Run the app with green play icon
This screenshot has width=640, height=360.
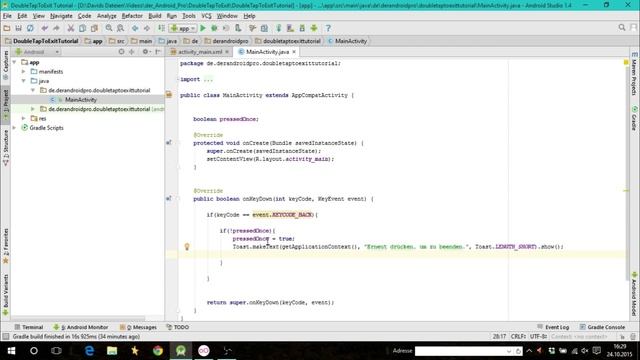(203, 28)
